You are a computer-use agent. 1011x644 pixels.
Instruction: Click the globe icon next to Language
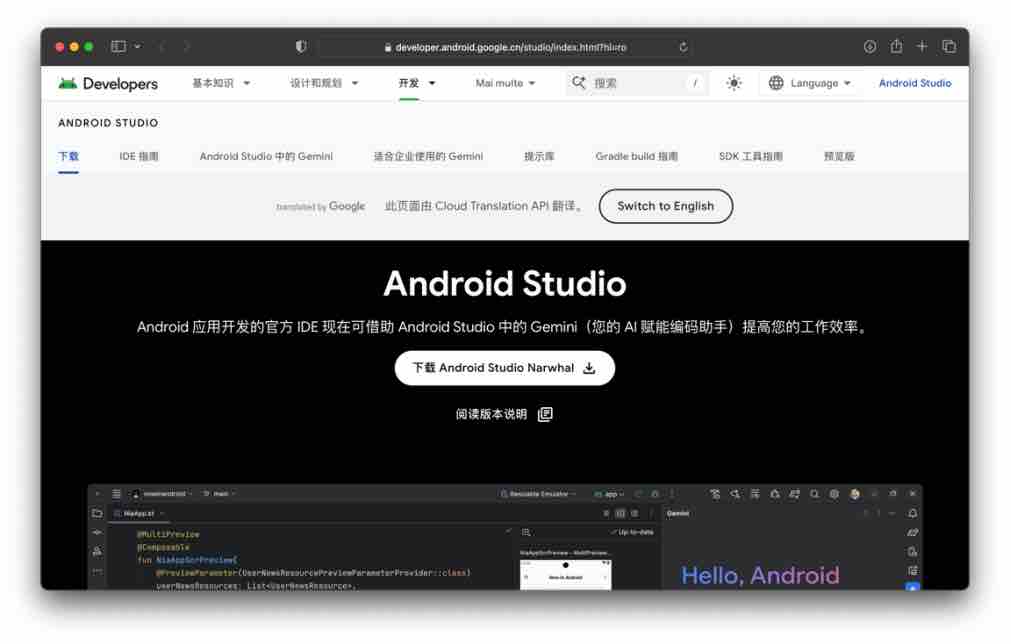tap(777, 83)
